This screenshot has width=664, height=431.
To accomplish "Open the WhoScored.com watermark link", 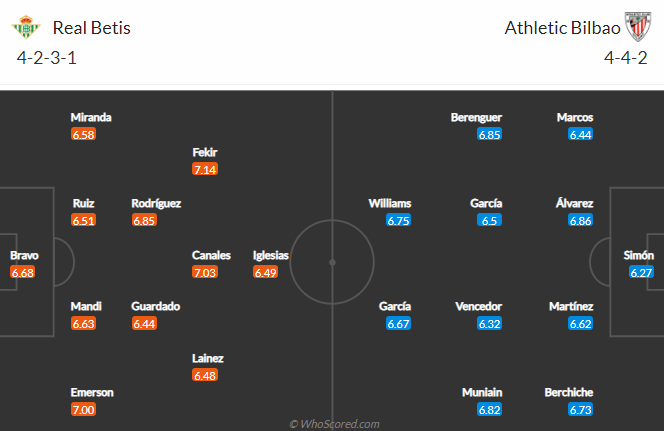I will point(334,424).
